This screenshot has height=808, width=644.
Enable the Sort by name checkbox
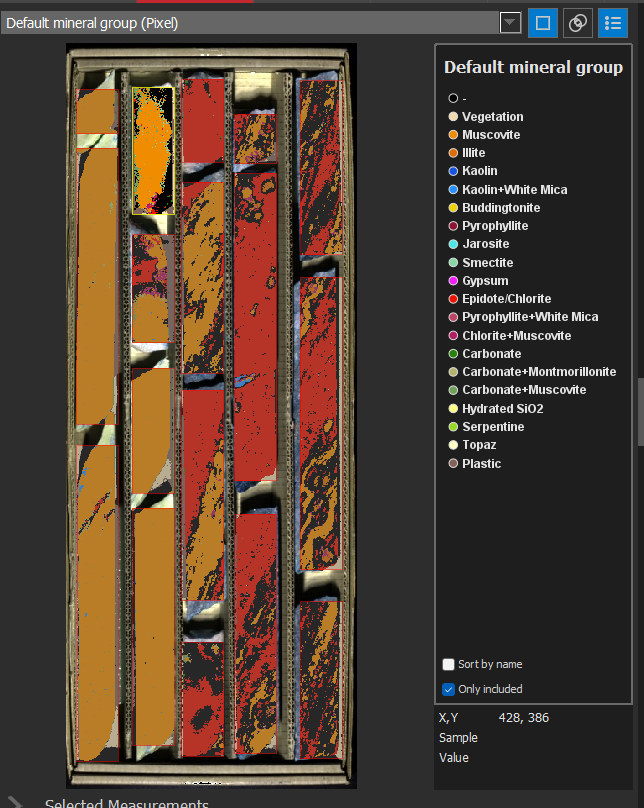(449, 664)
